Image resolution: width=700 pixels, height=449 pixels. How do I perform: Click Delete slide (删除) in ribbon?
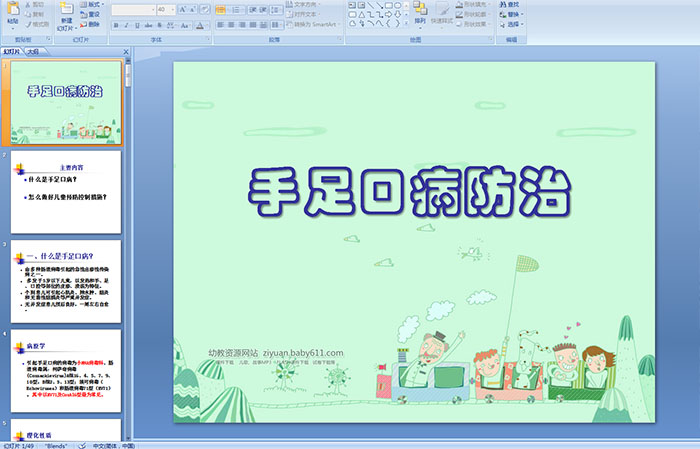90,24
